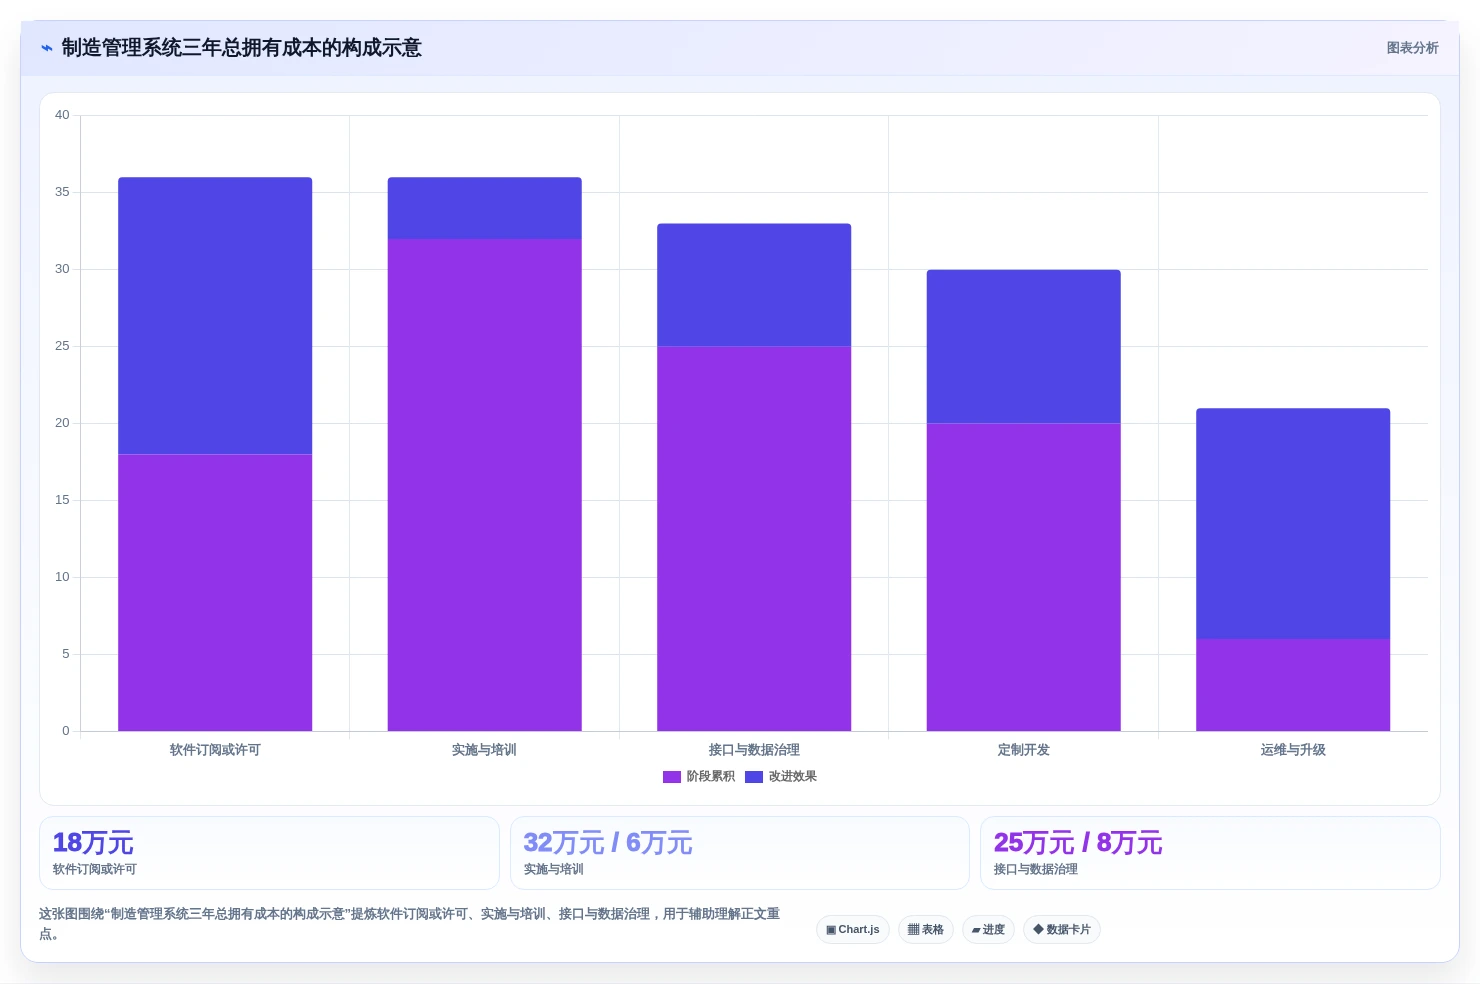Click the purple bar segment for 运维与升级
1480x984 pixels.
point(1293,685)
